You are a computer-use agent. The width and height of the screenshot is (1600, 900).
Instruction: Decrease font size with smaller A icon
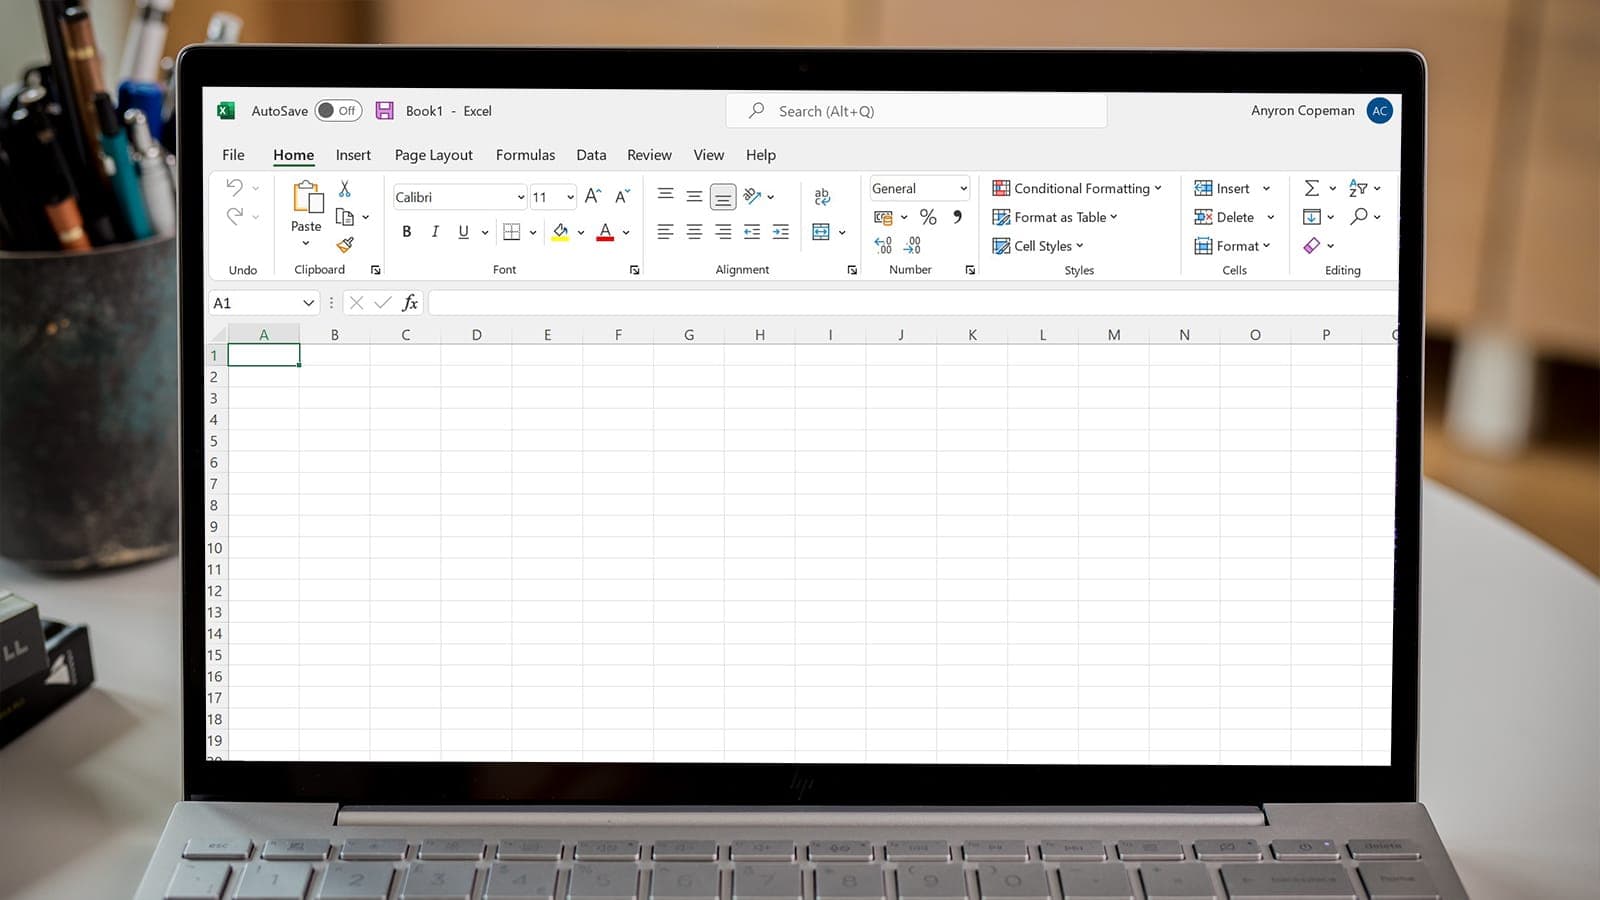(622, 197)
